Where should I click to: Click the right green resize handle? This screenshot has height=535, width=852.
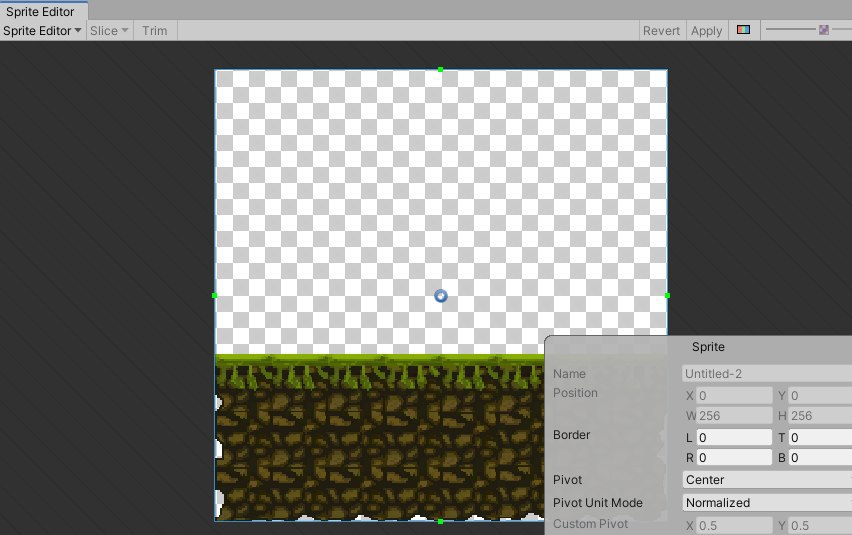(667, 295)
